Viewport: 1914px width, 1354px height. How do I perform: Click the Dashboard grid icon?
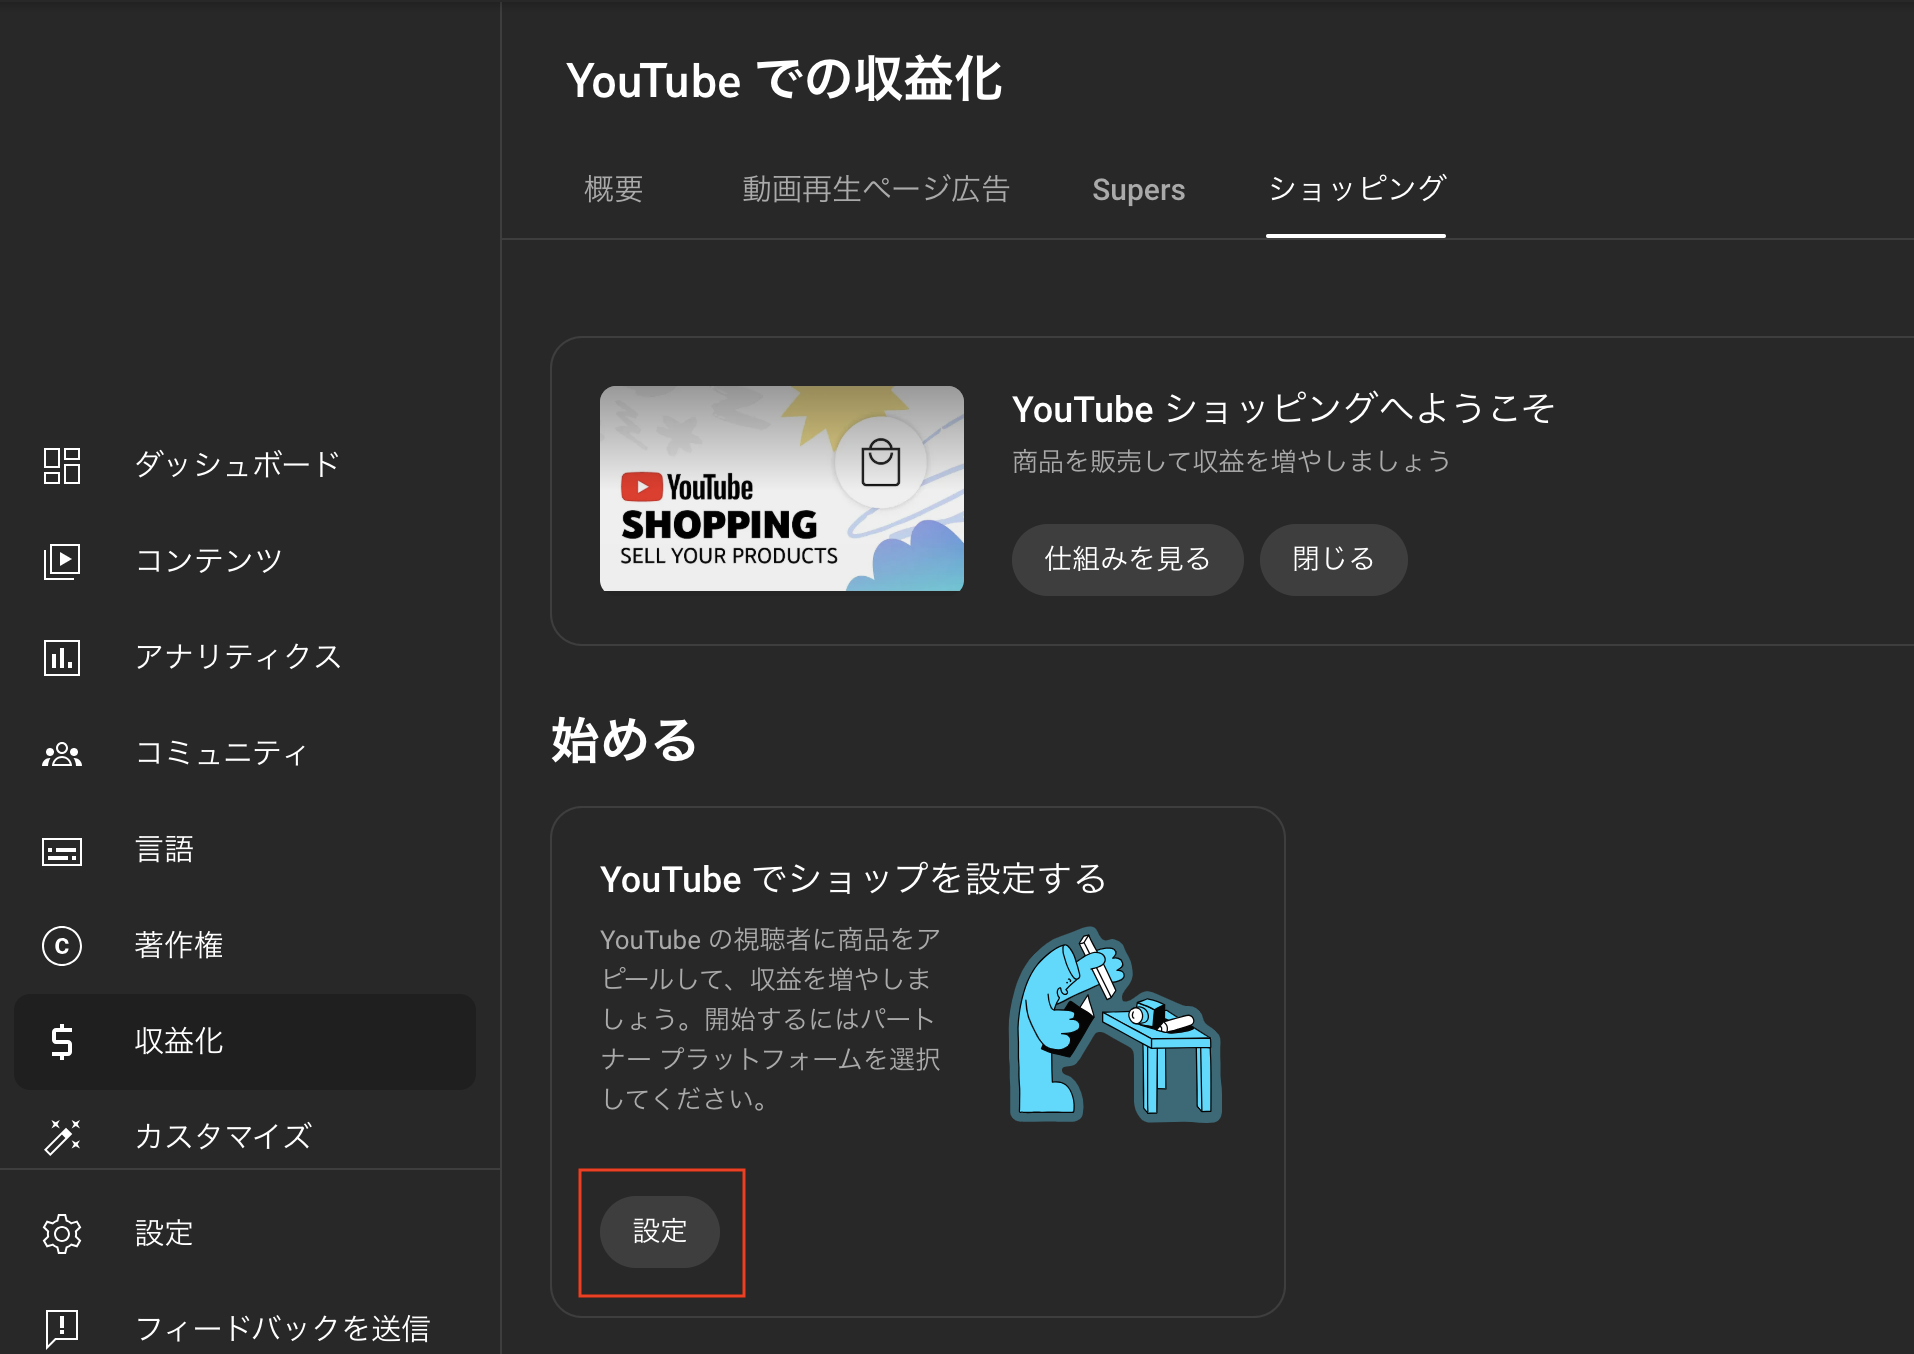pyautogui.click(x=62, y=465)
